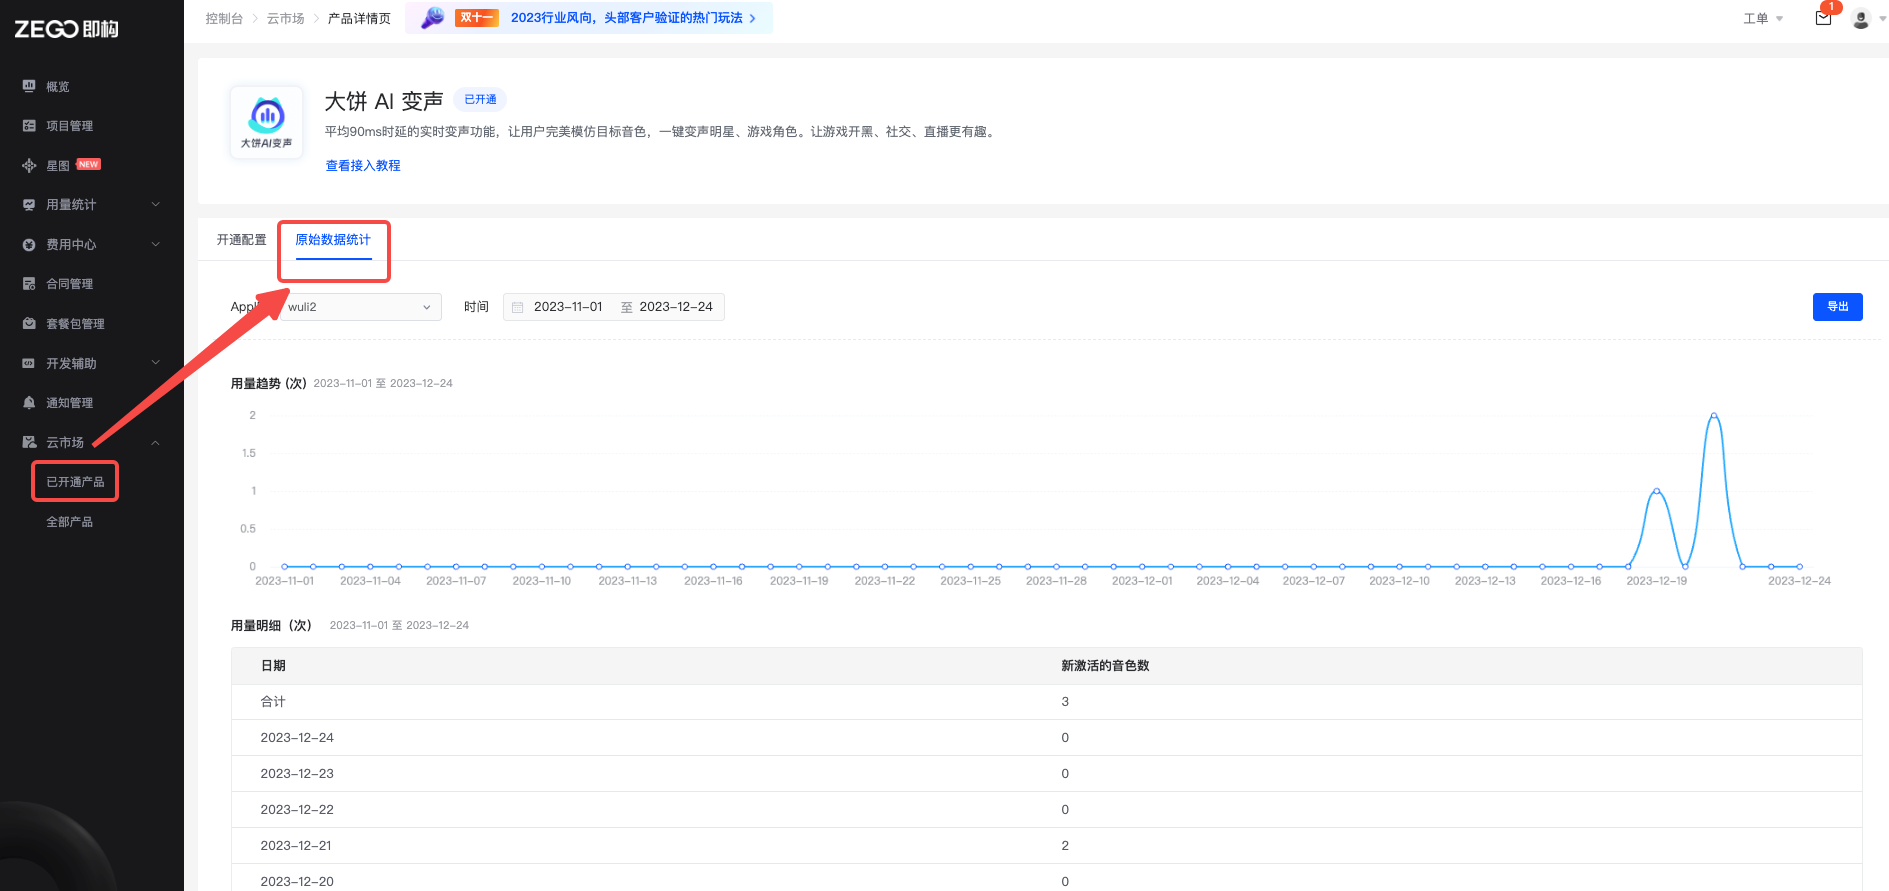Select the 2023-12-22 table row date
This screenshot has height=891, width=1889.
[x=297, y=810]
